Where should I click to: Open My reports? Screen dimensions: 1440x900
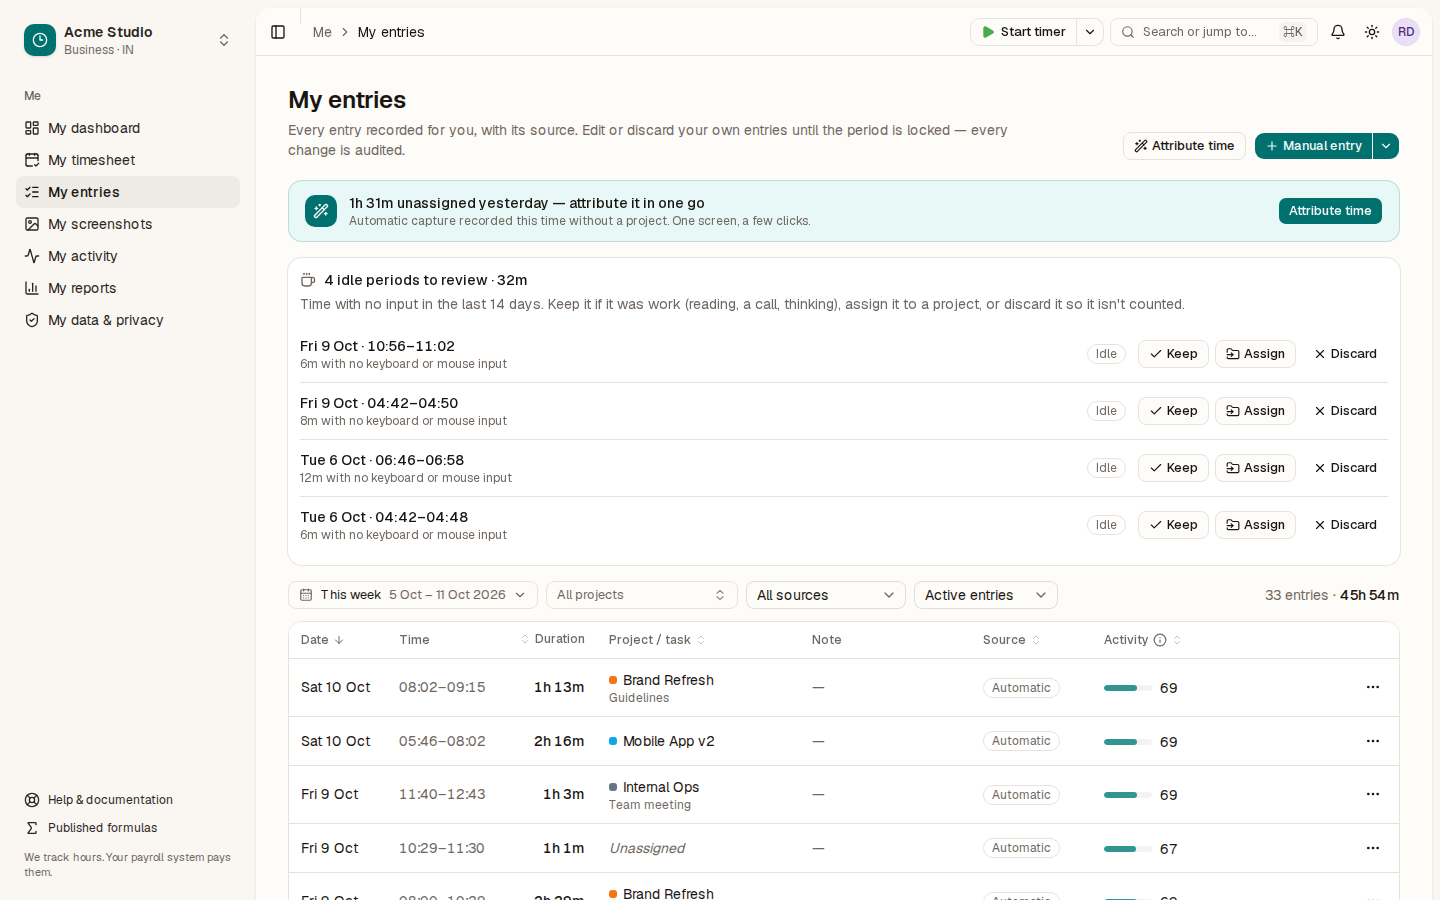[x=128, y=288]
